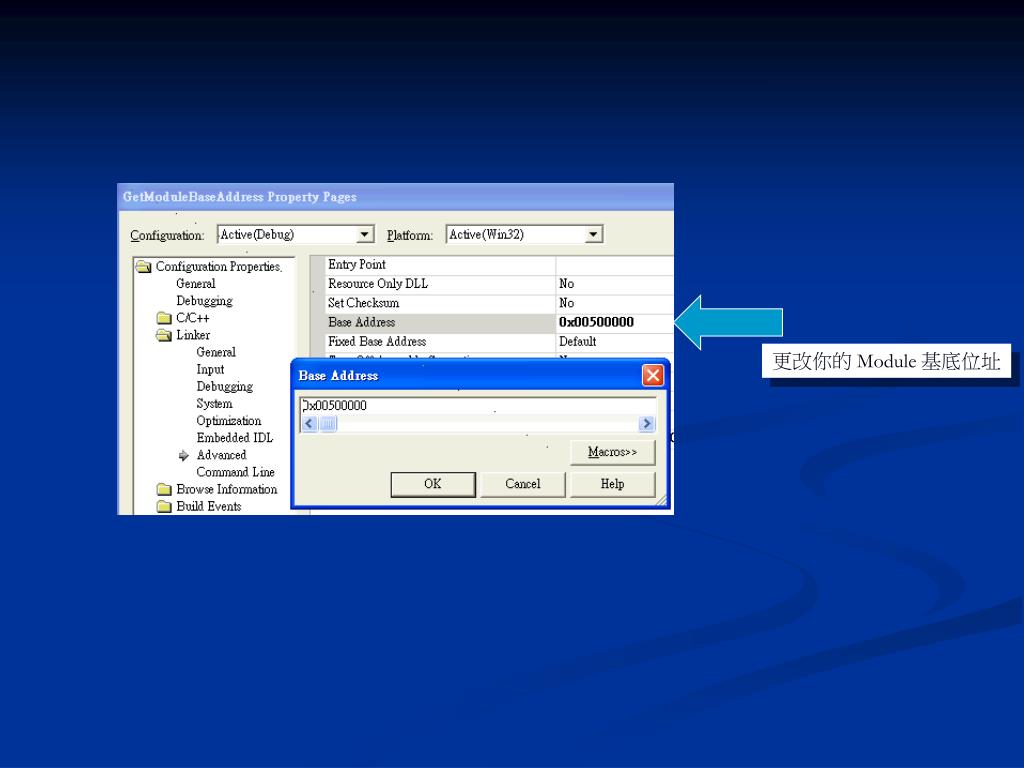Click OK in Base Address dialog
Screen dimensions: 1024x768
coord(433,484)
